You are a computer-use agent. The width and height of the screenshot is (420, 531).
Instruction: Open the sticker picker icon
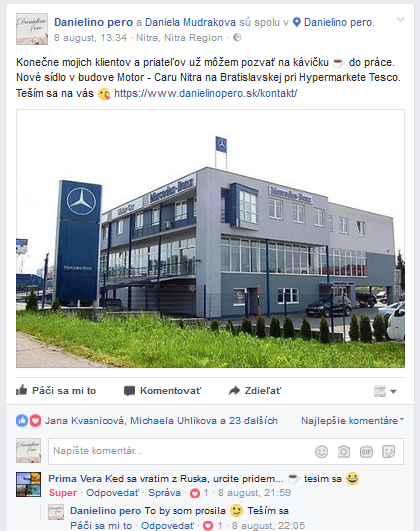point(388,451)
